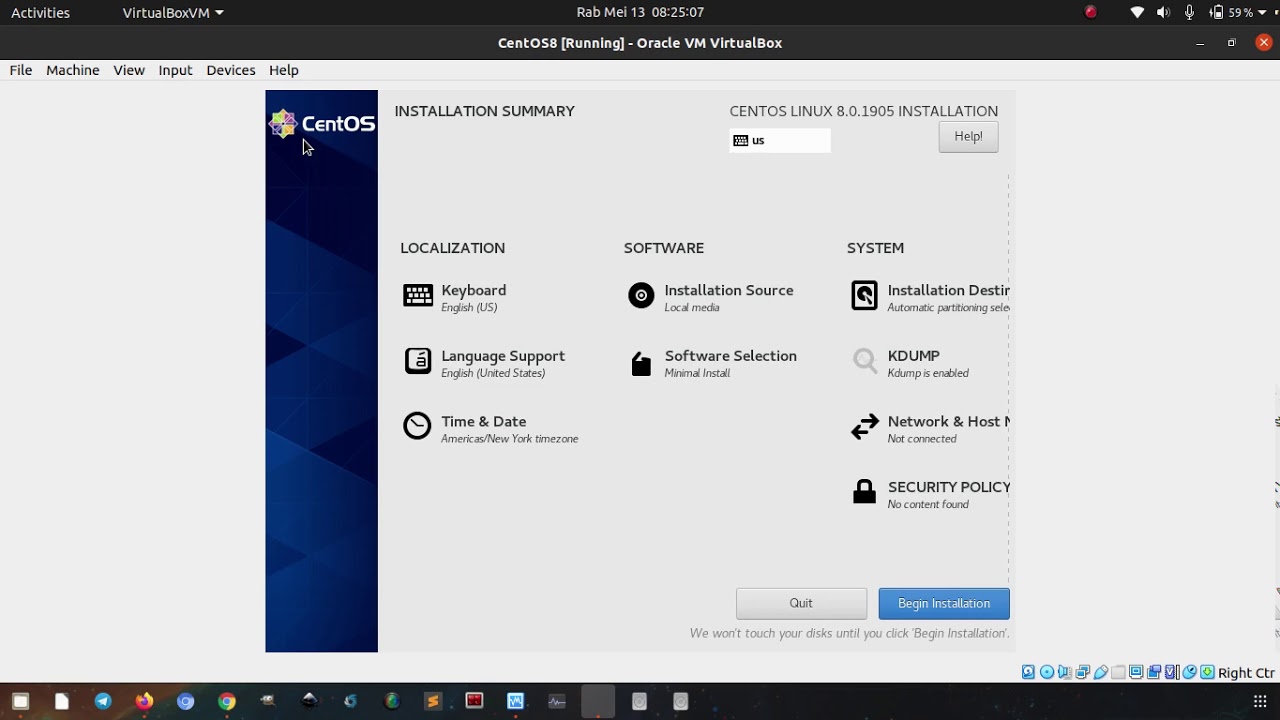Click the display settings status icon
Image resolution: width=1280 pixels, height=720 pixels.
click(1136, 672)
